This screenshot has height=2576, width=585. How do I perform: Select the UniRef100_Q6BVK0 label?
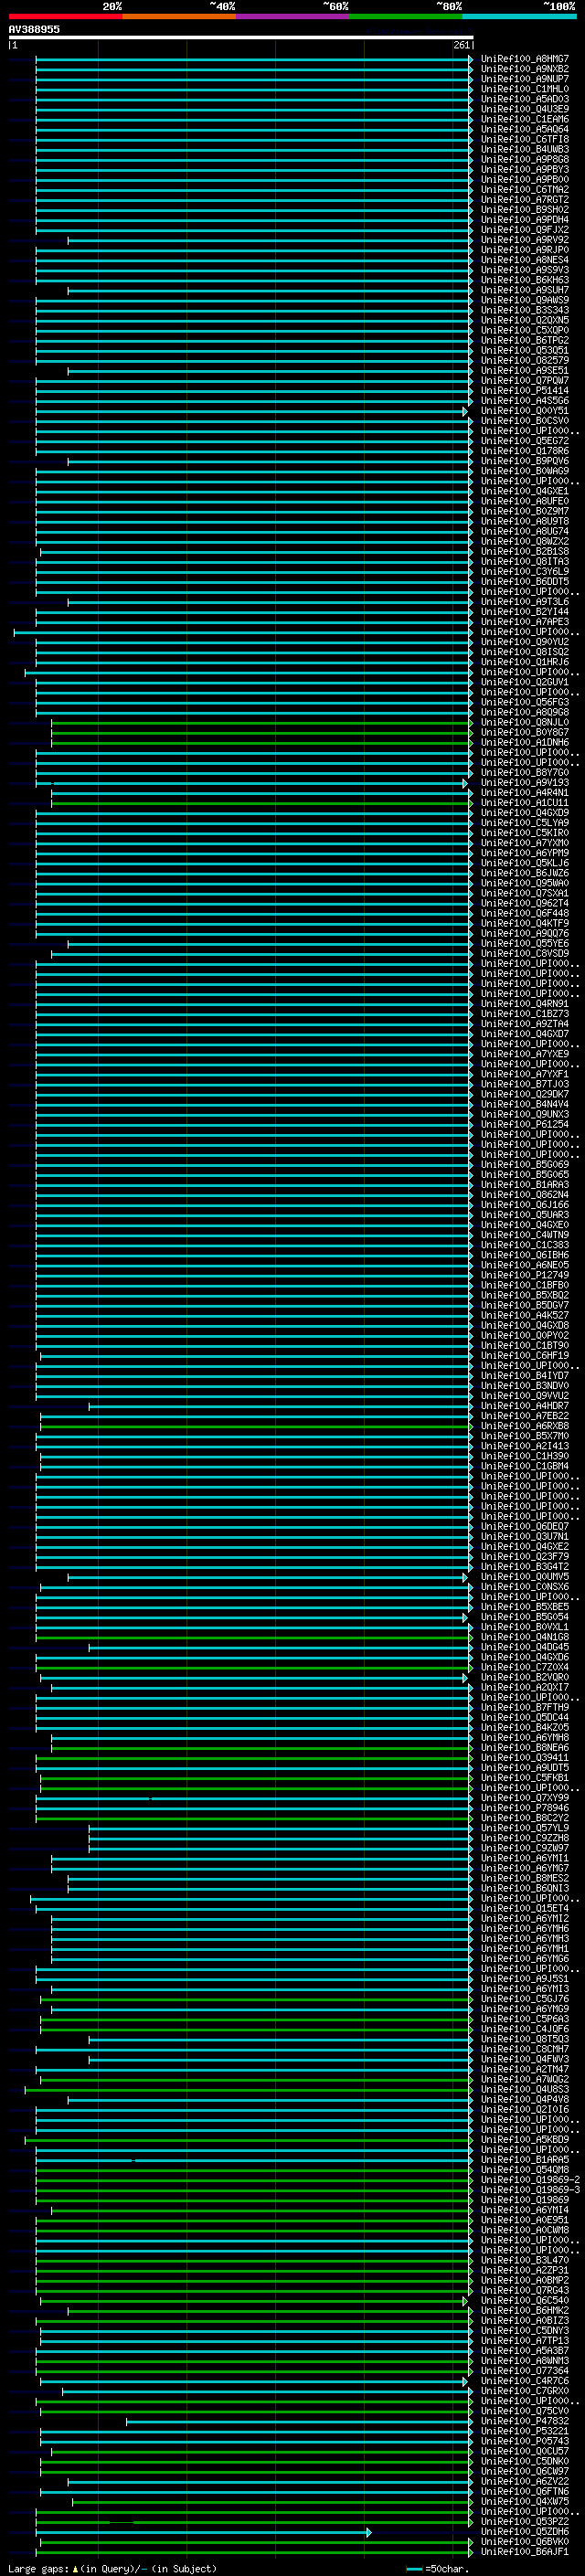point(525,2543)
